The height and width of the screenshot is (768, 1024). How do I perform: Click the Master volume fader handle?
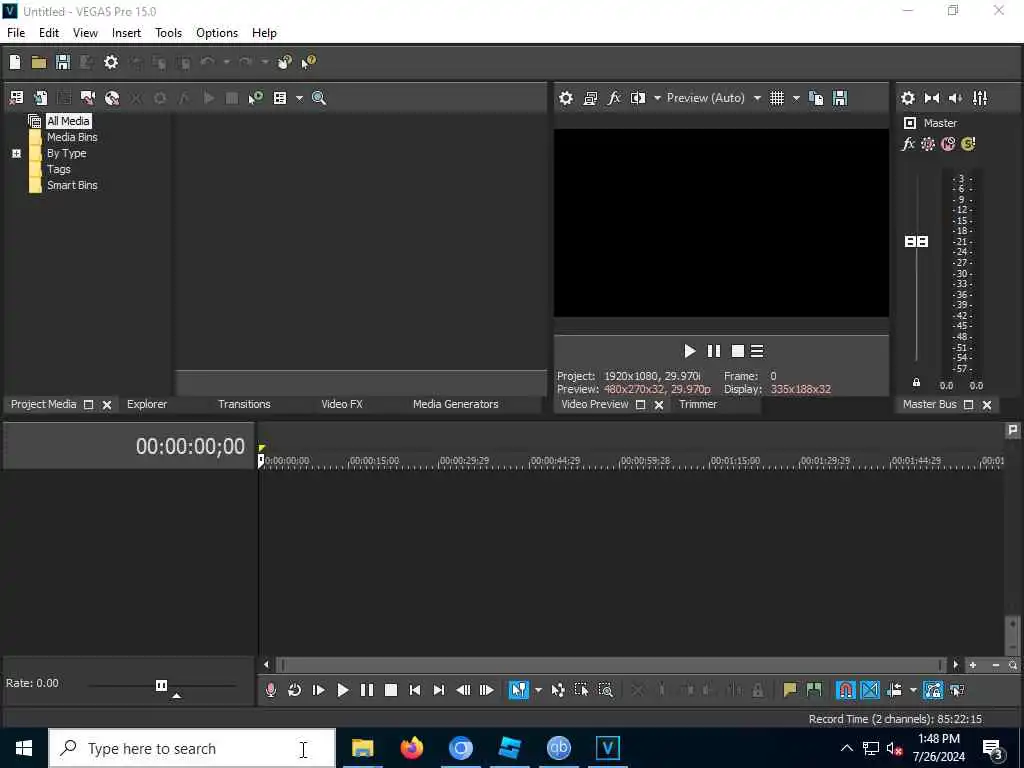(x=916, y=242)
